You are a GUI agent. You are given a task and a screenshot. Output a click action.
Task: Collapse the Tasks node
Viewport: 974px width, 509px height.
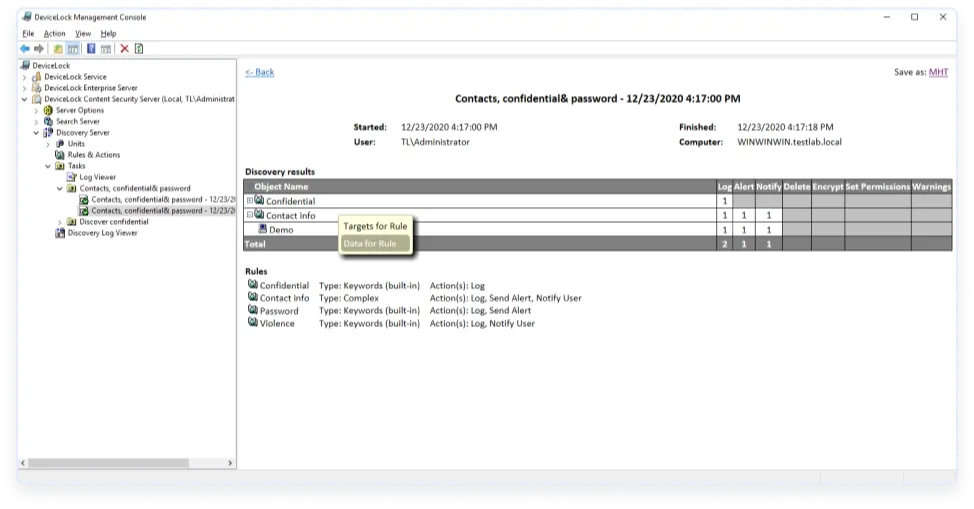(x=48, y=167)
